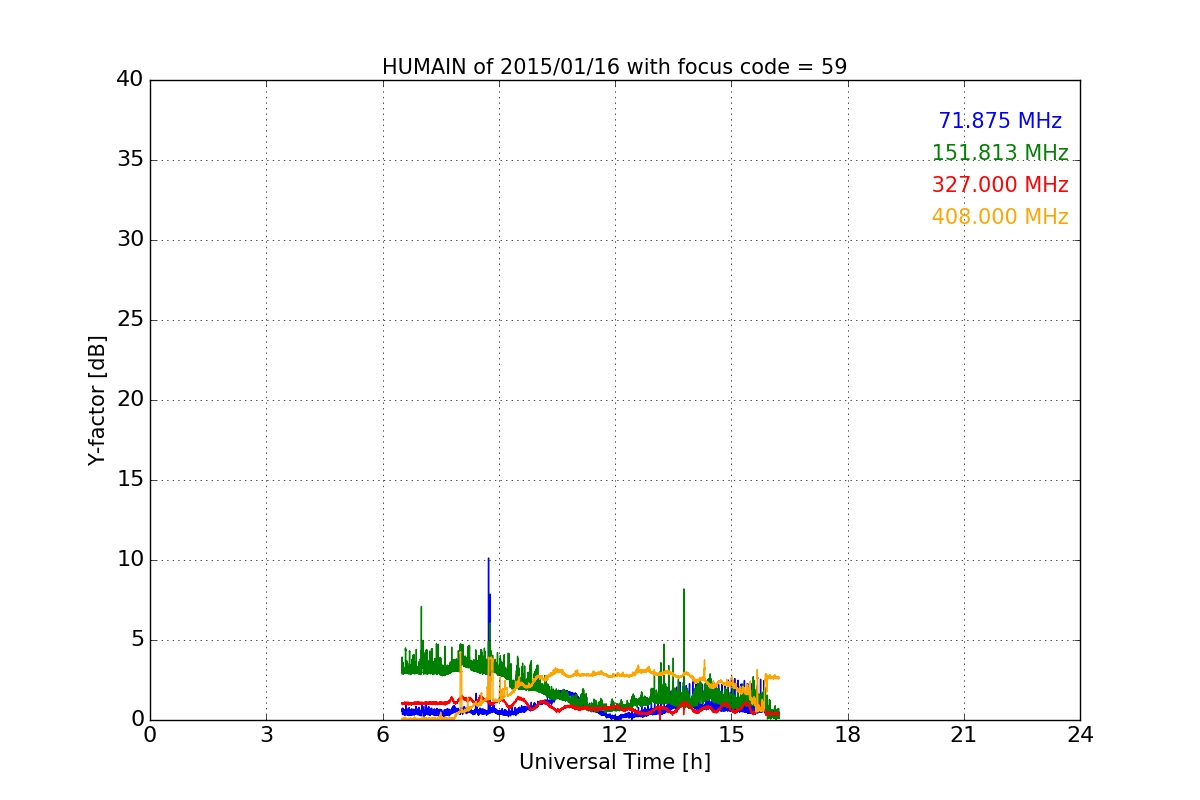The width and height of the screenshot is (1200, 800).
Task: Click x-axis tick label 24
Action: 1080,734
